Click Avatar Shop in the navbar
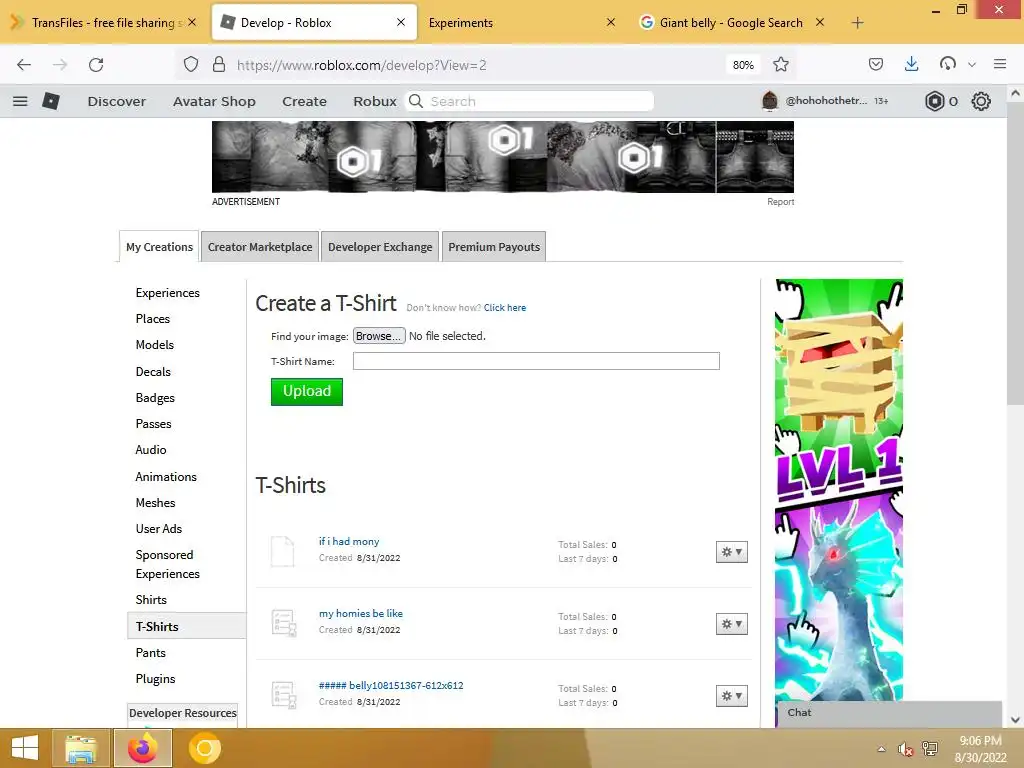Image resolution: width=1024 pixels, height=768 pixels. click(x=214, y=101)
